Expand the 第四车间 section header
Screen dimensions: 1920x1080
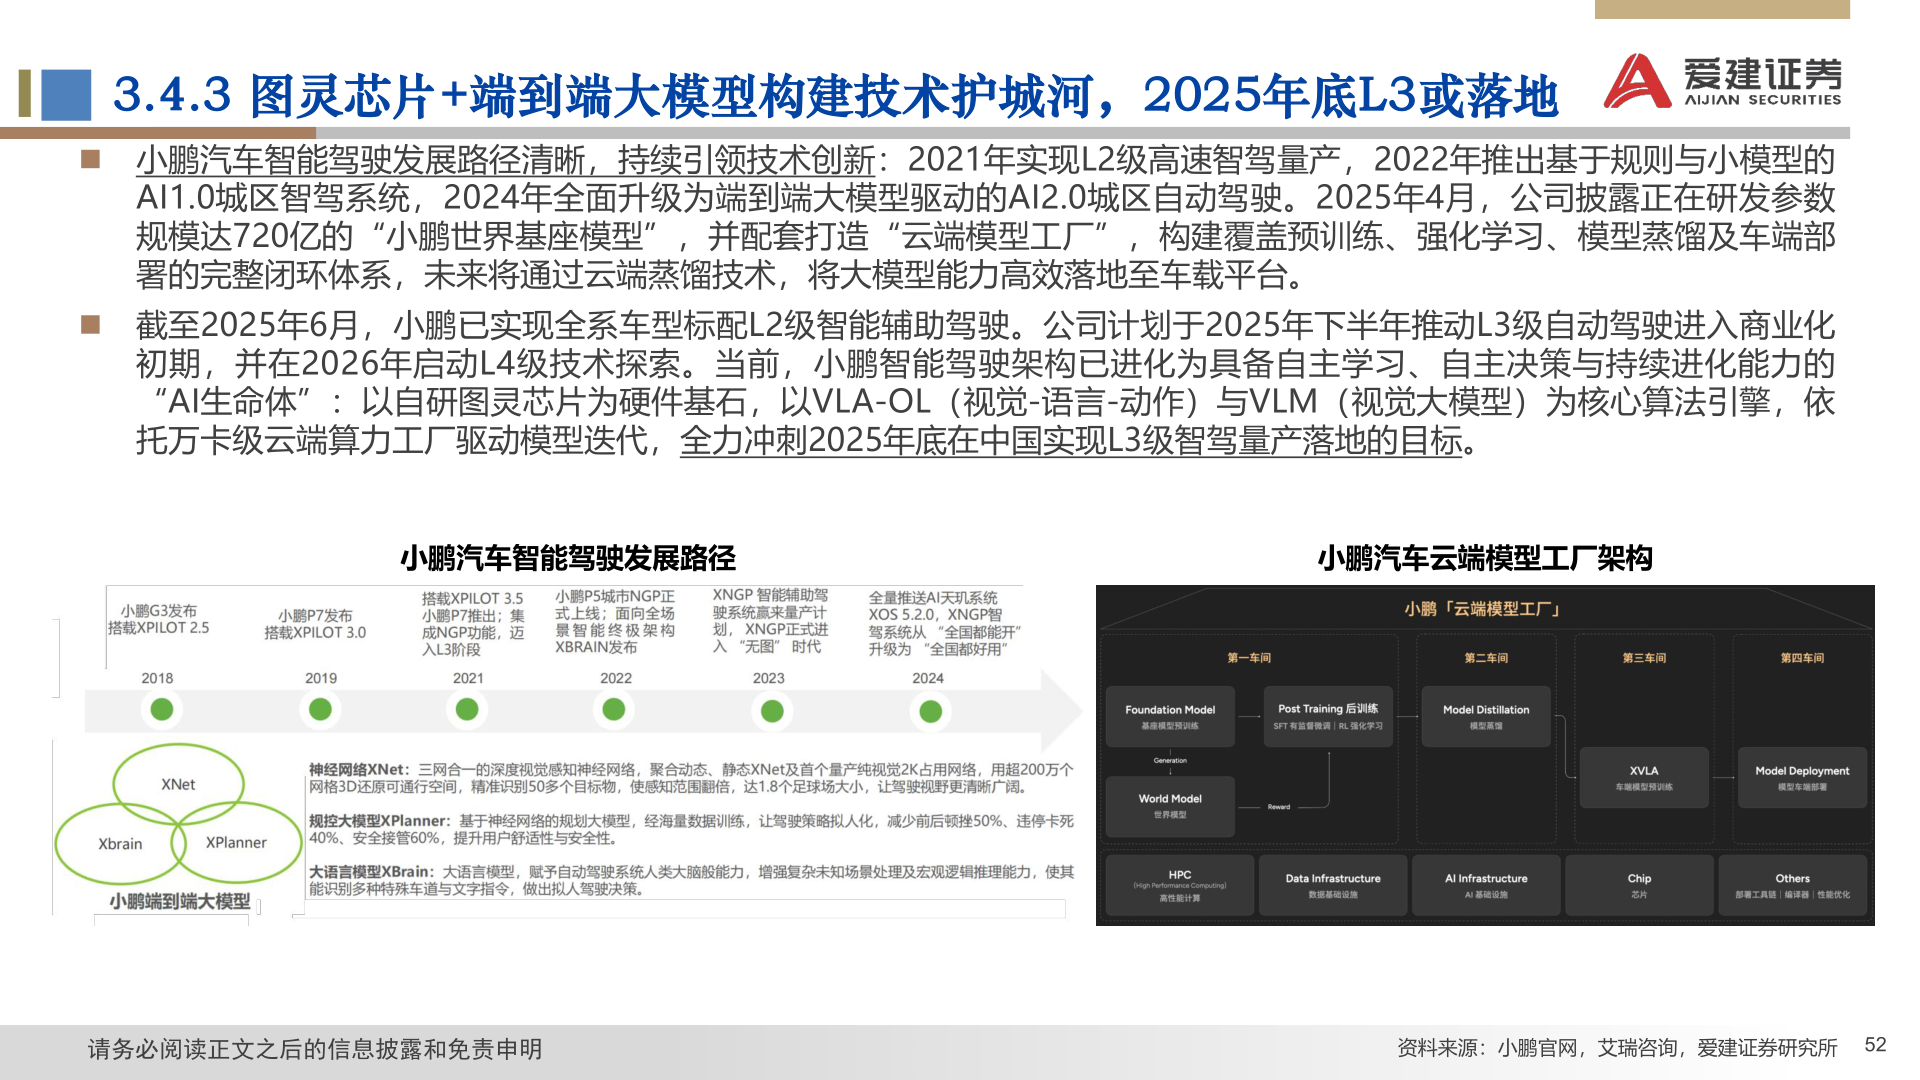click(1805, 658)
